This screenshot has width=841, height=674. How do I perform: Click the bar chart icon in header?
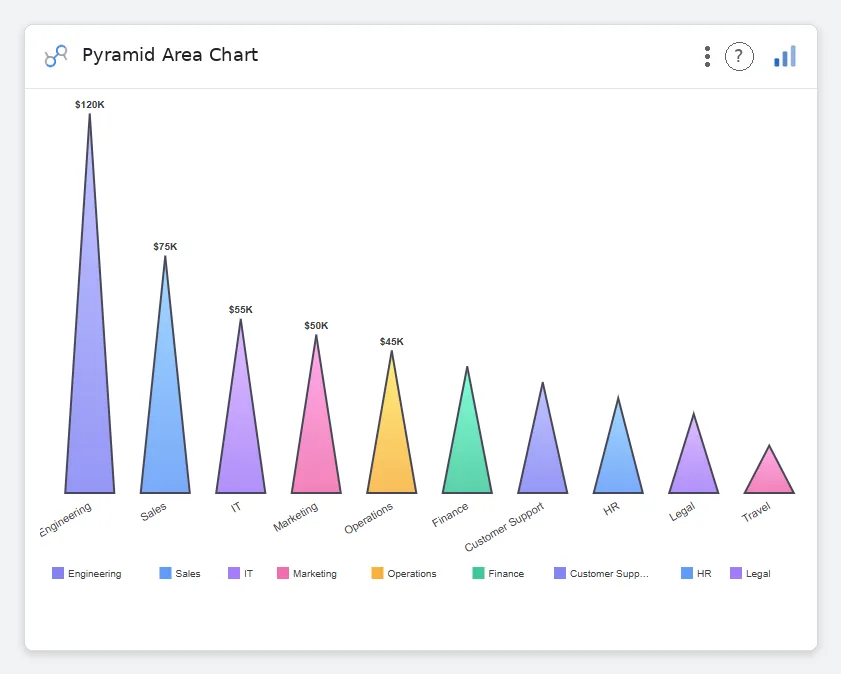[785, 56]
